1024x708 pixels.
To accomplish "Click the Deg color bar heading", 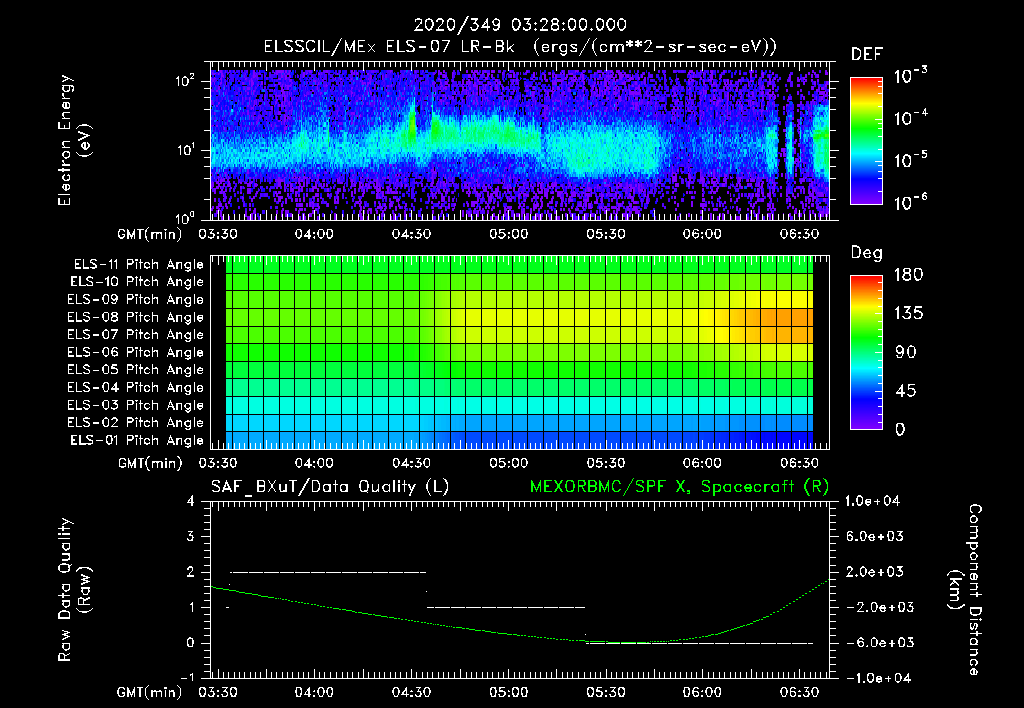I will tap(866, 253).
